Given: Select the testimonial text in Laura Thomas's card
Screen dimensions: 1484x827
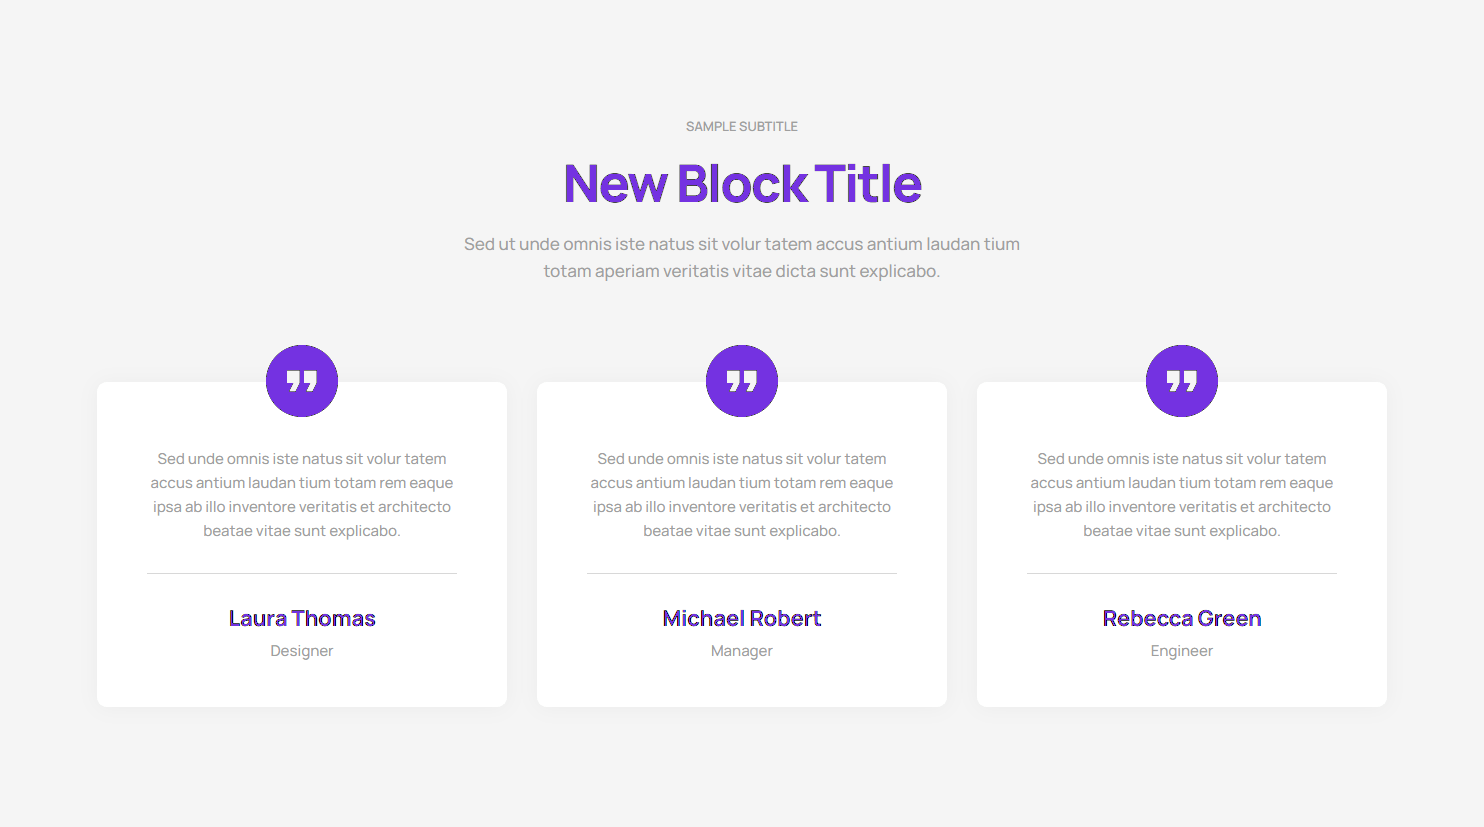Looking at the screenshot, I should (302, 495).
